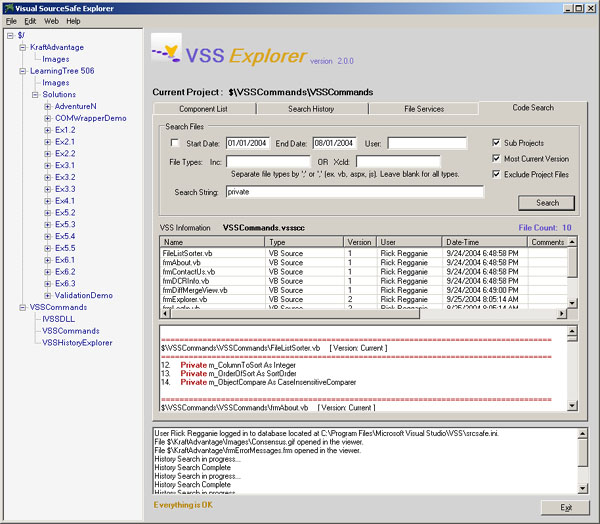Select Images under LearningTree 506

point(56,83)
